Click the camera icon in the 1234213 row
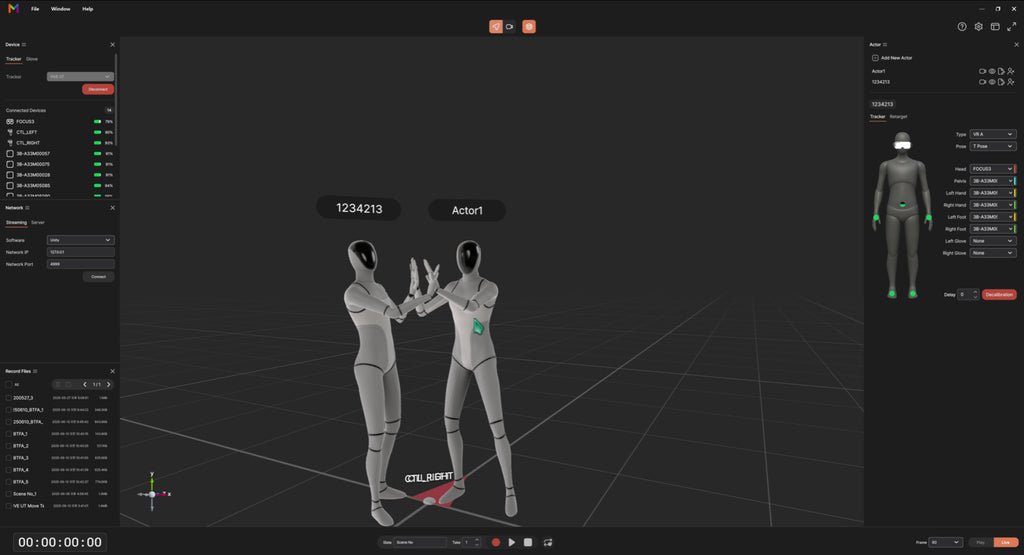The width and height of the screenshot is (1024, 555). coord(982,82)
